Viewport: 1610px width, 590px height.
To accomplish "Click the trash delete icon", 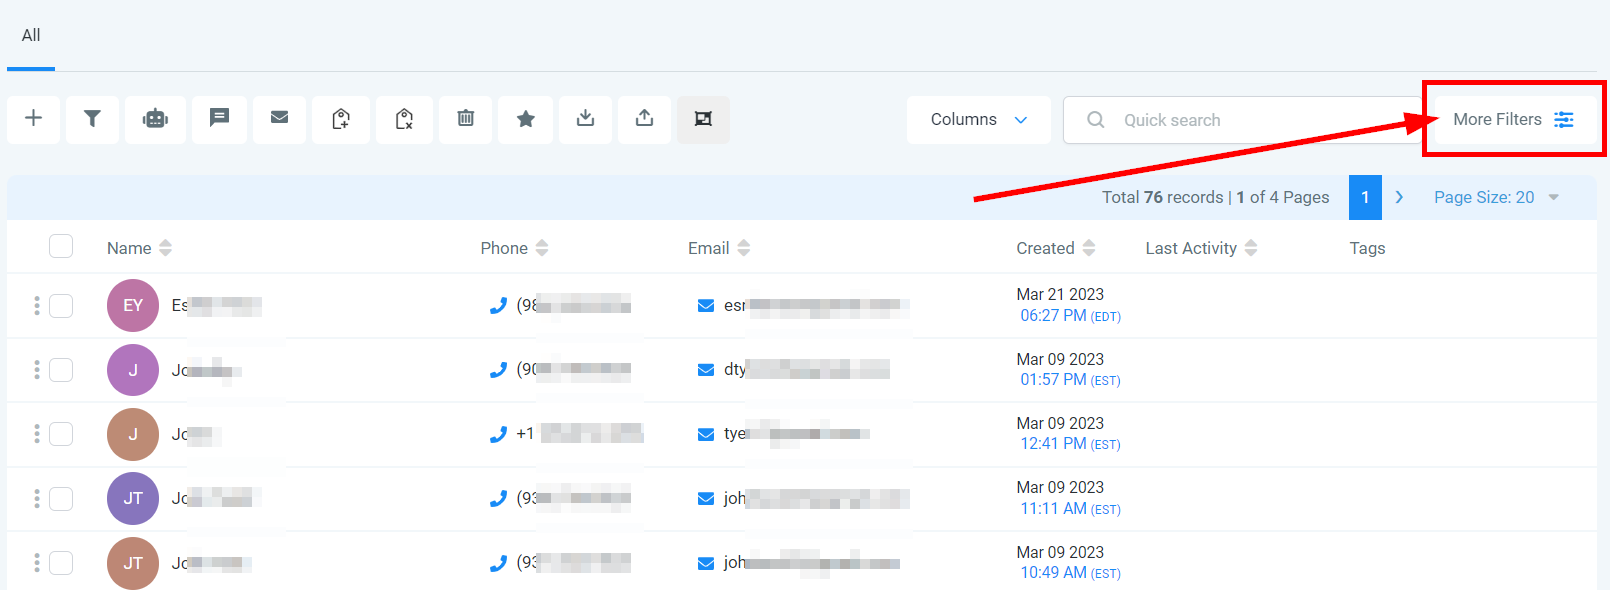I will 465,119.
